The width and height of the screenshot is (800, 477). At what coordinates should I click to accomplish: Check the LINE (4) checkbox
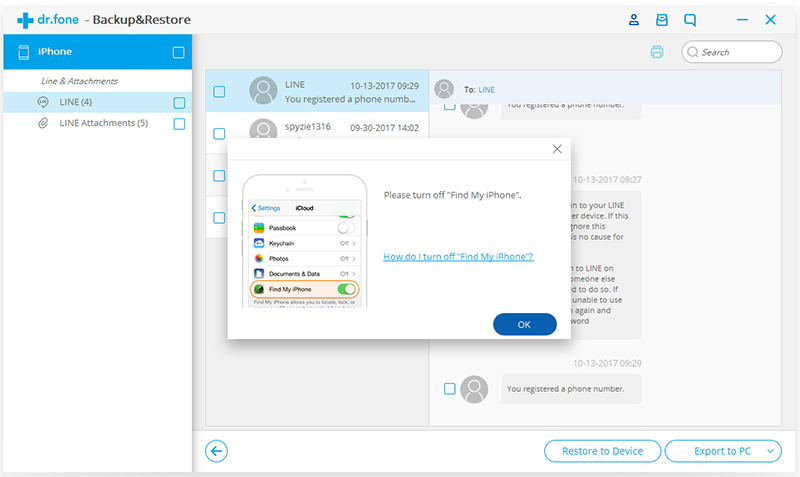[x=179, y=103]
